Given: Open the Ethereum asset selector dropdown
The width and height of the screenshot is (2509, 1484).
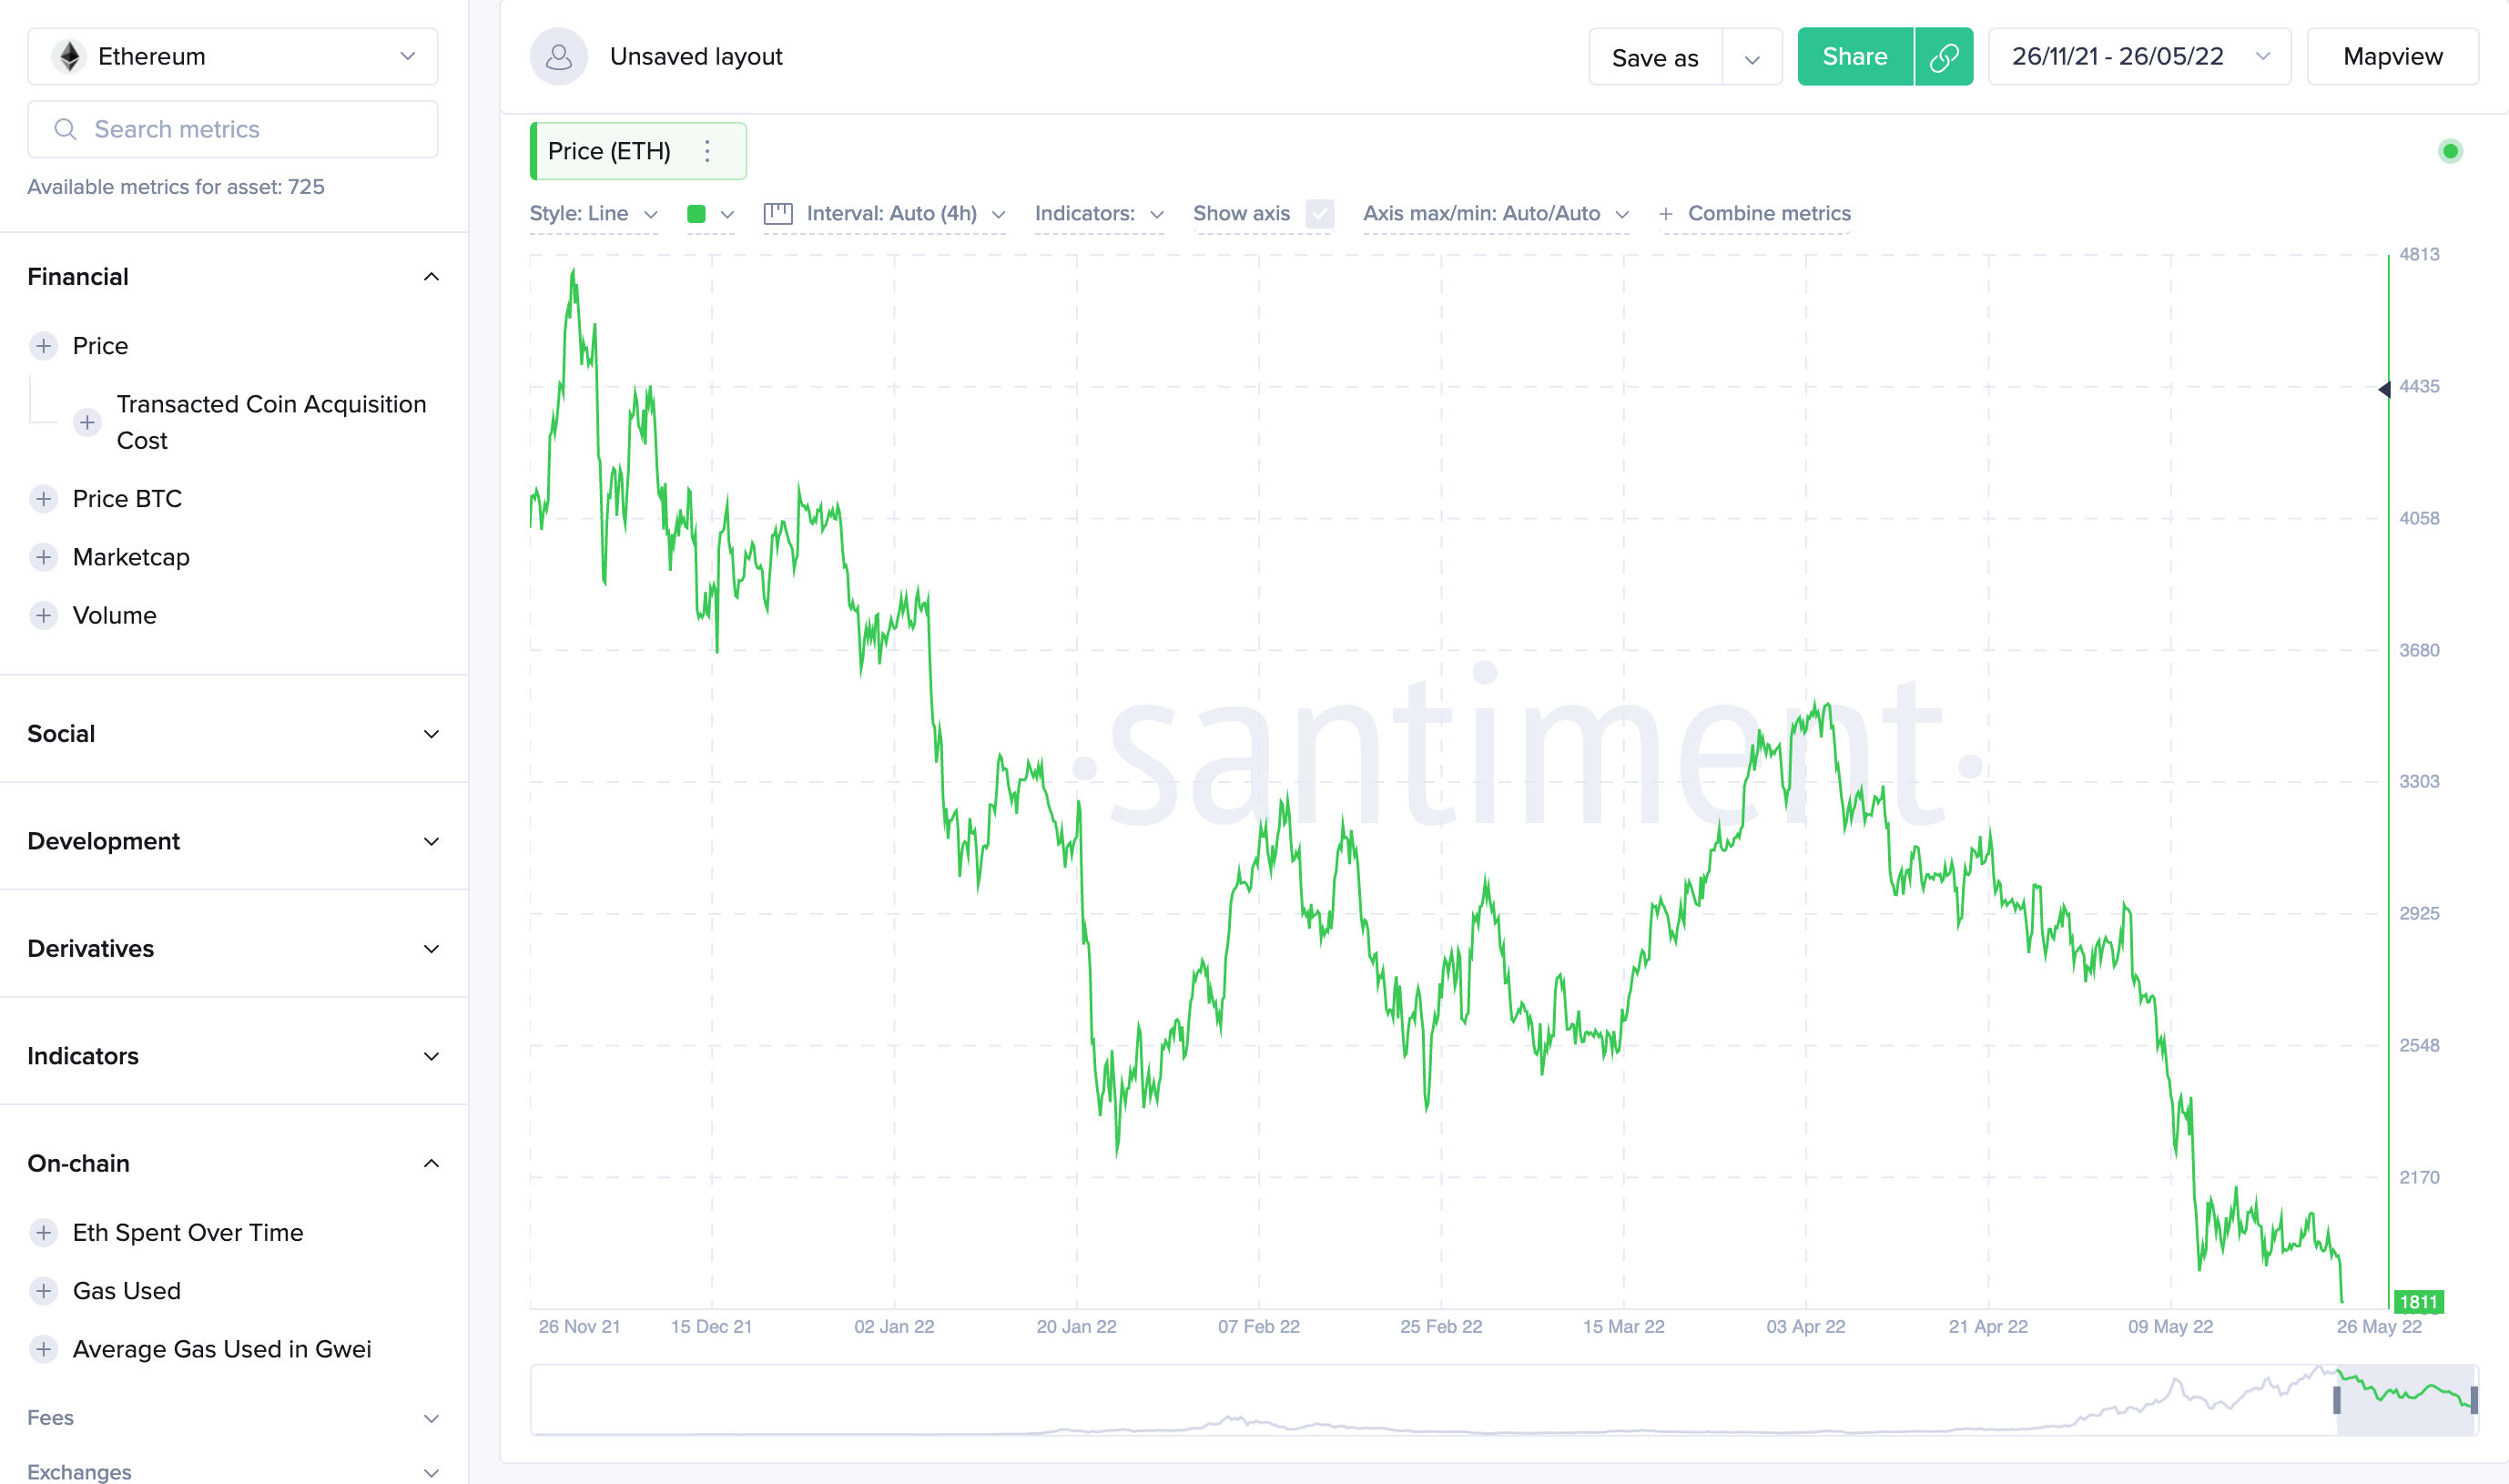Looking at the screenshot, I should tap(233, 57).
